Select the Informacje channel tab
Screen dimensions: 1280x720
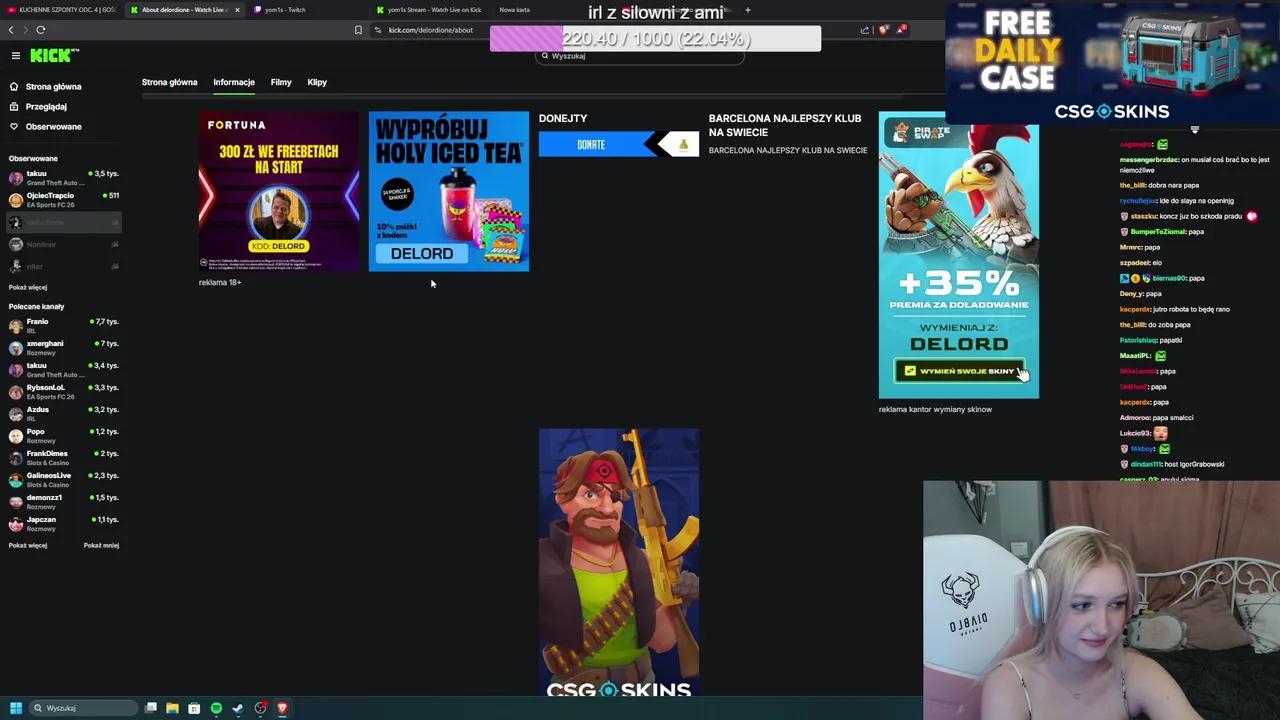pos(234,82)
